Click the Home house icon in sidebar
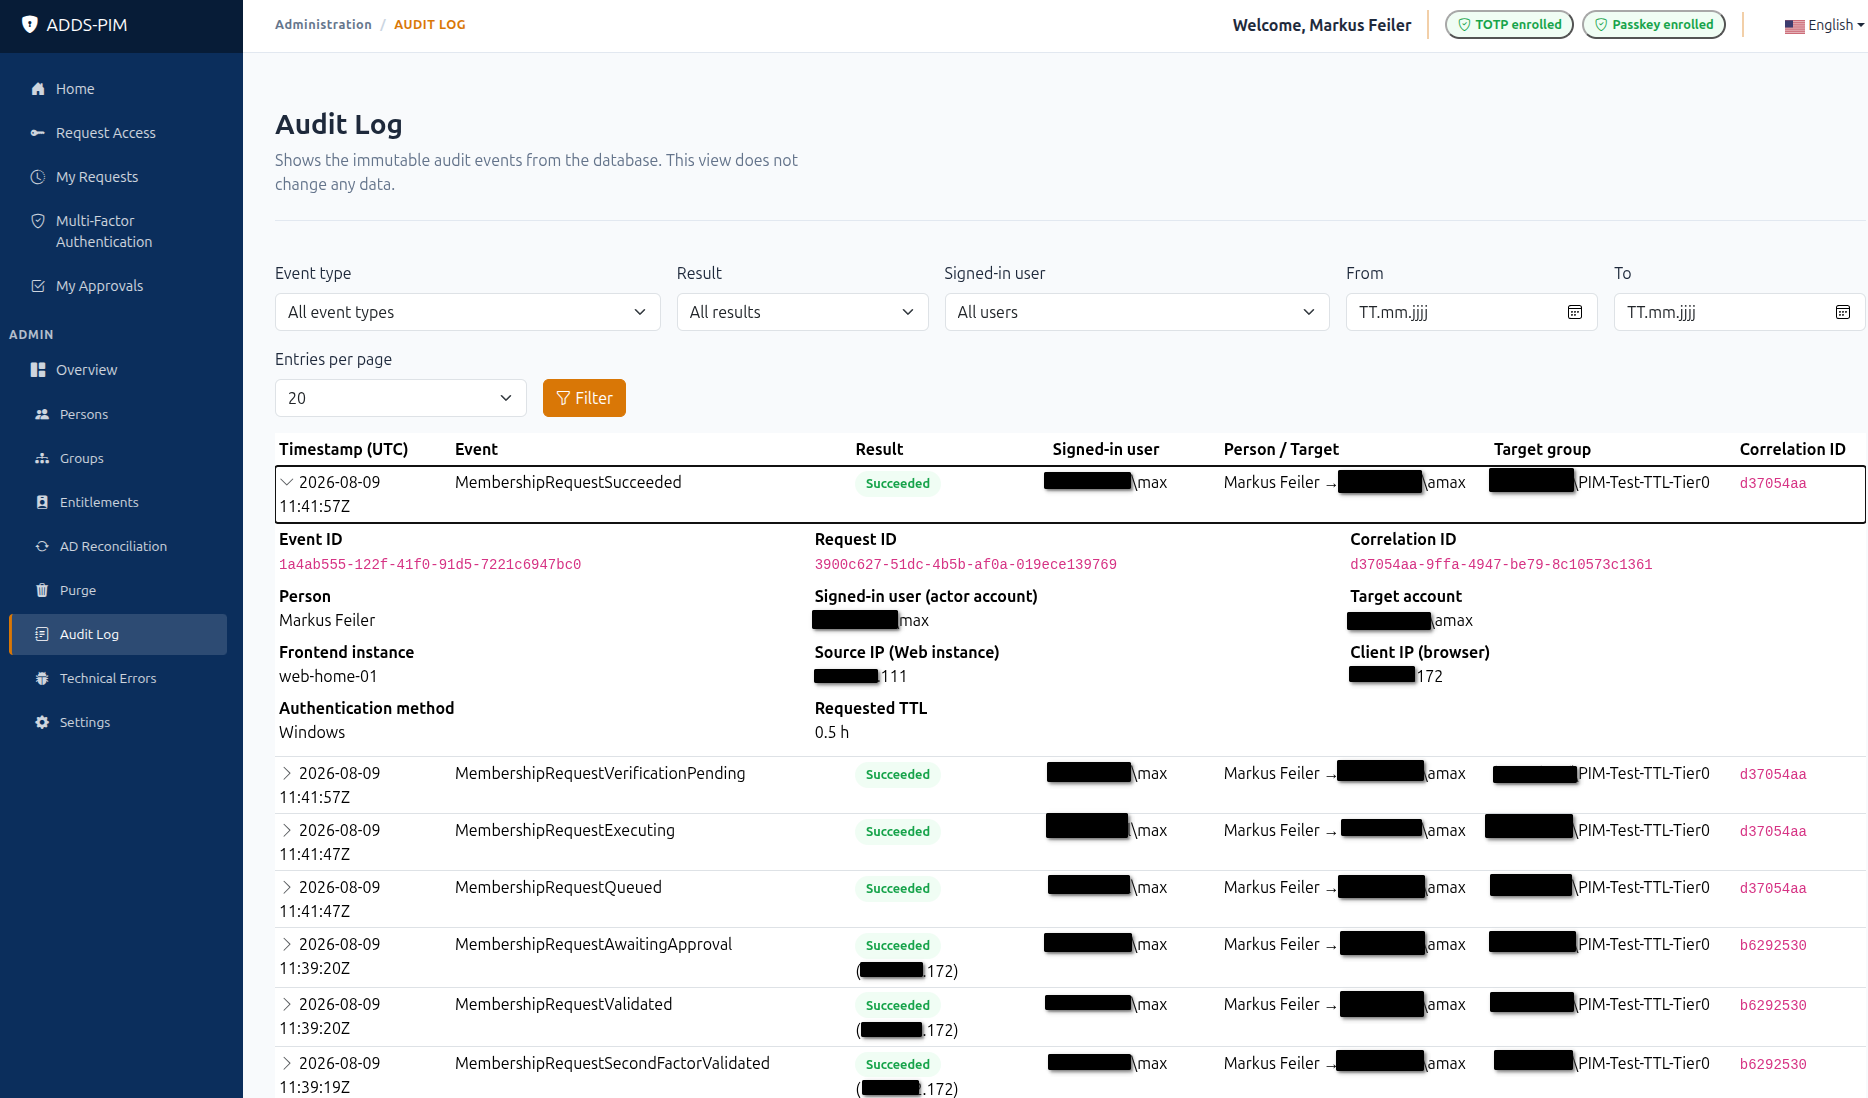The height and width of the screenshot is (1098, 1868). (x=38, y=89)
